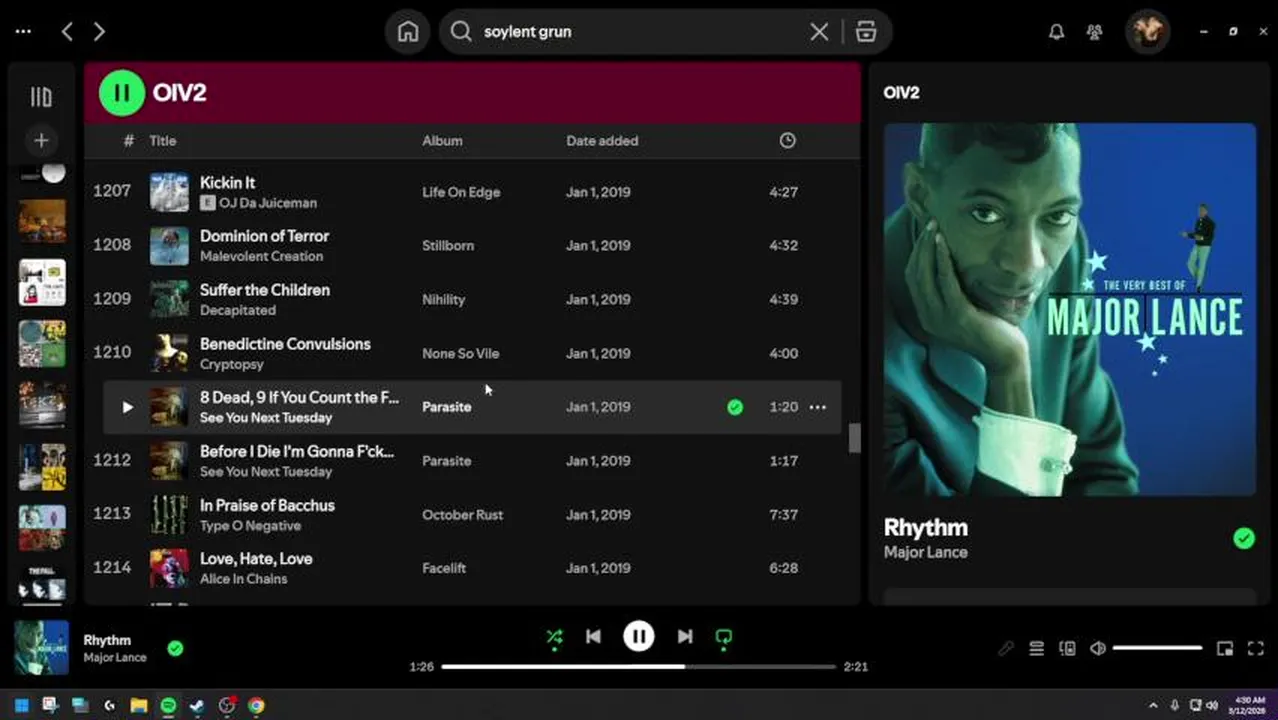Select the Before I Die I'm Gonna track
The height and width of the screenshot is (720, 1278).
tap(297, 451)
